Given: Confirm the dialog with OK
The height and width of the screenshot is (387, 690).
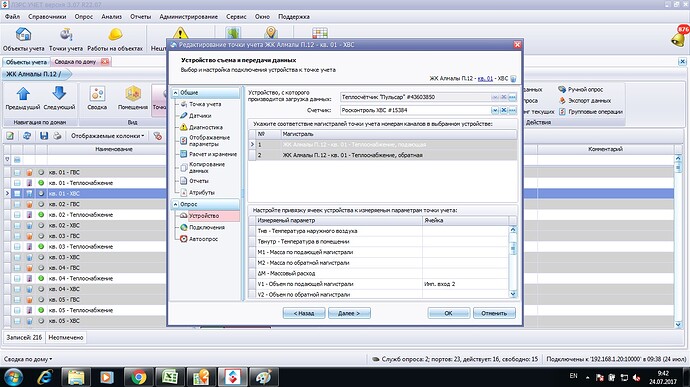Looking at the screenshot, I should (x=448, y=313).
